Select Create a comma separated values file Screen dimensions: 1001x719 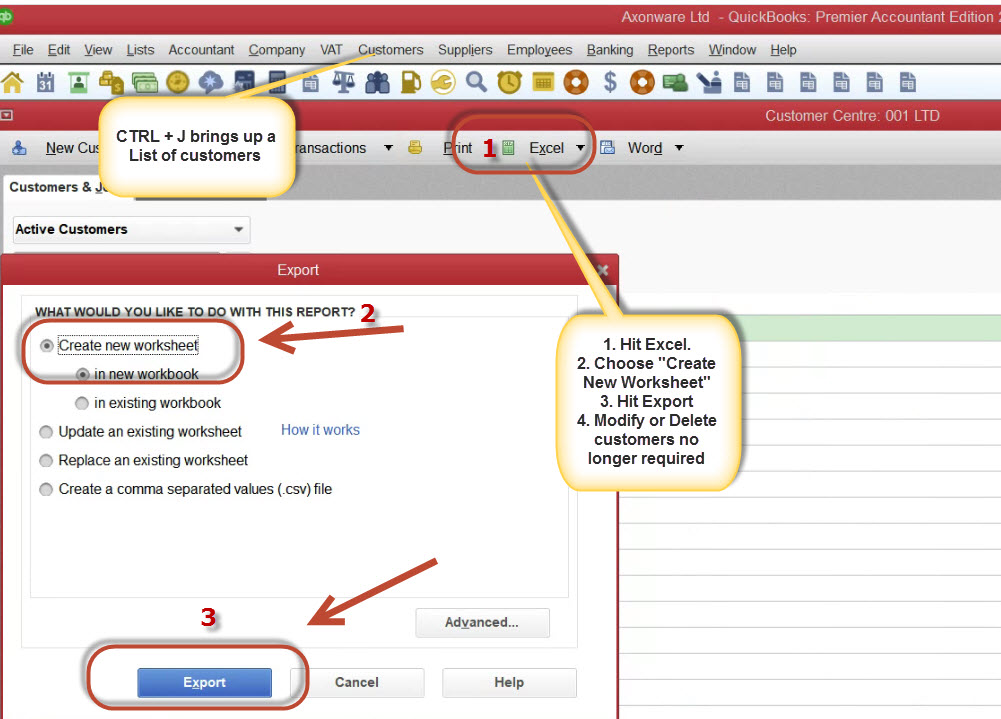click(186, 489)
